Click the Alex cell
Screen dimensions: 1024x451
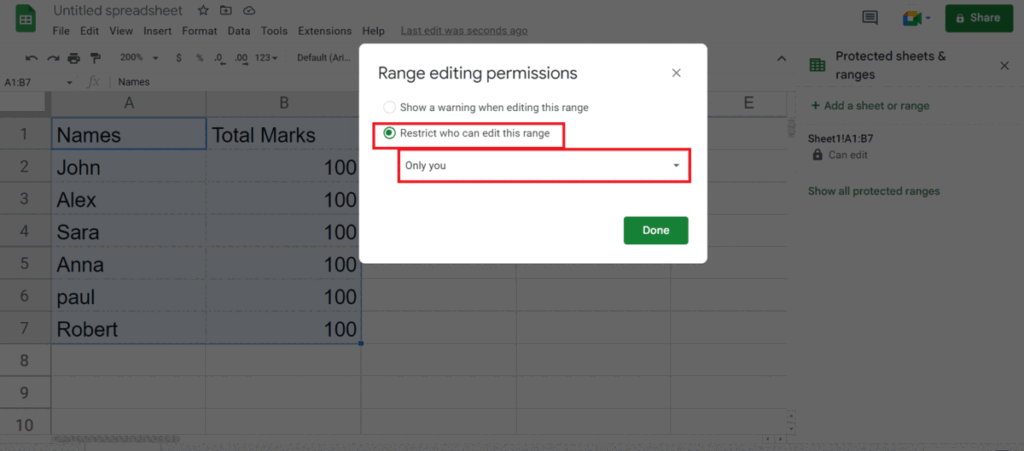pyautogui.click(x=129, y=199)
